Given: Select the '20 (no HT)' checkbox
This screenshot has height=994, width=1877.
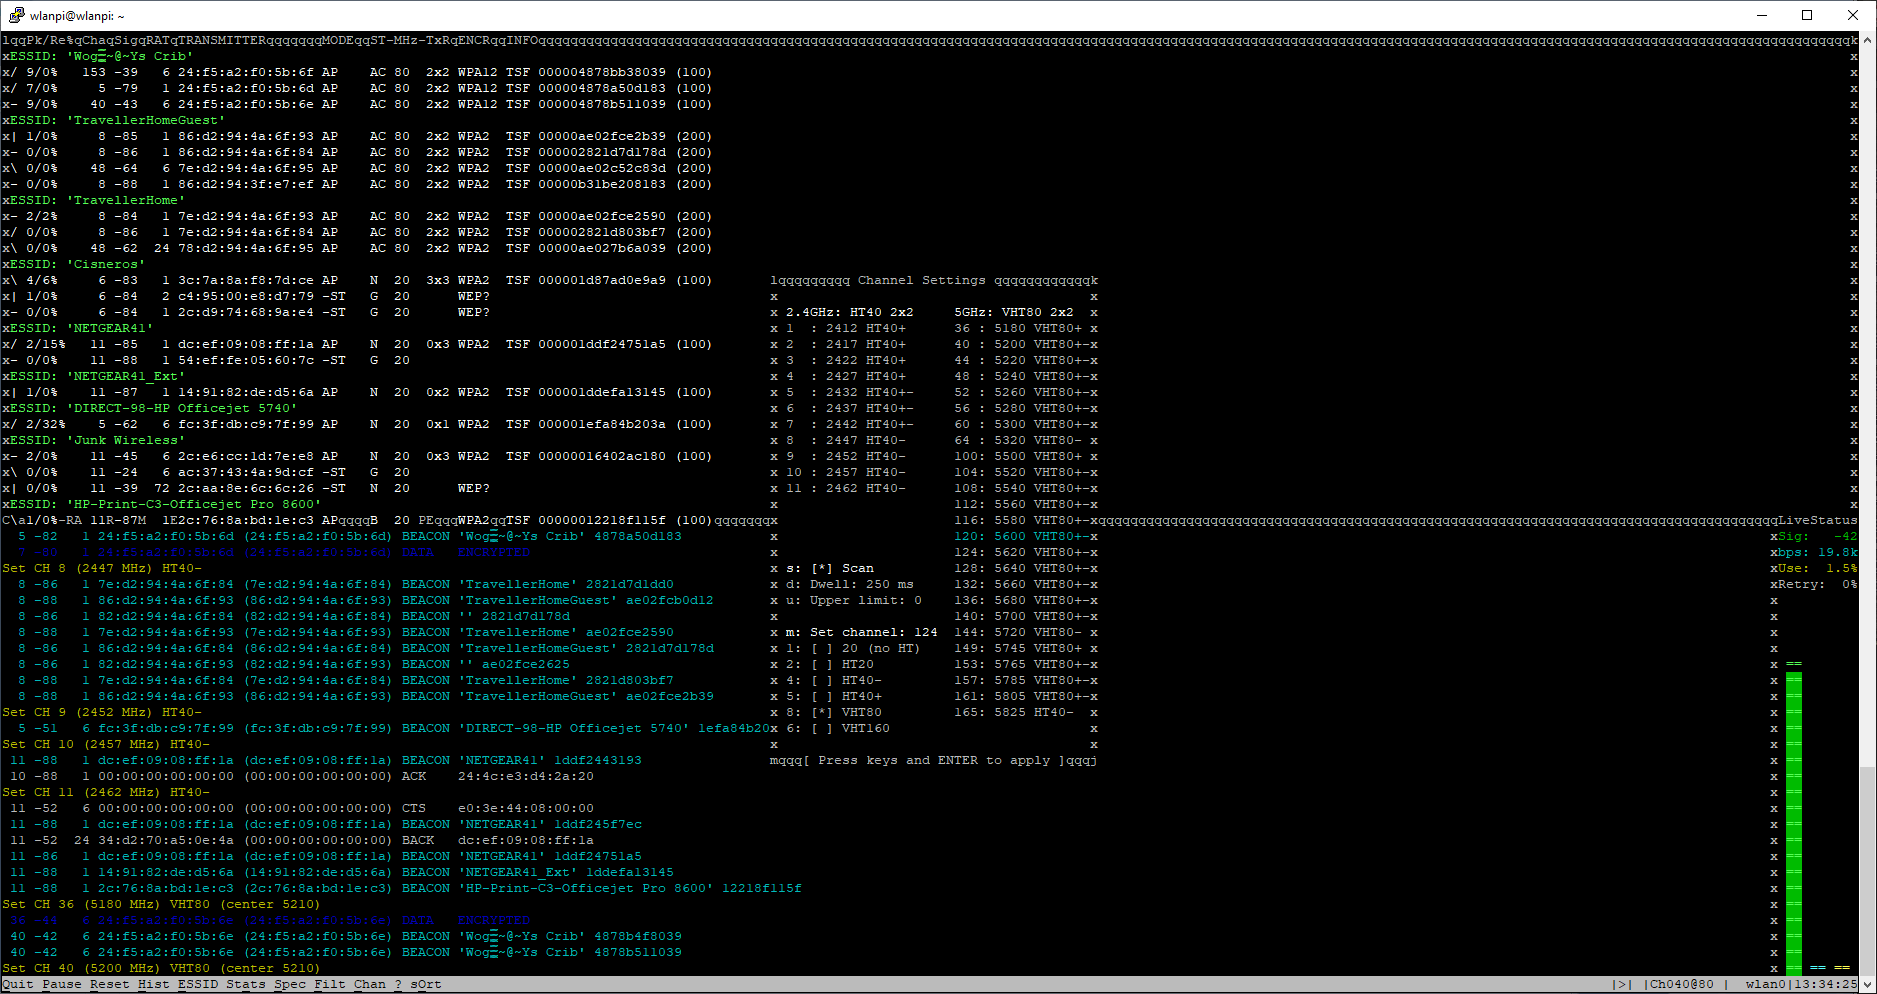Looking at the screenshot, I should click(822, 648).
